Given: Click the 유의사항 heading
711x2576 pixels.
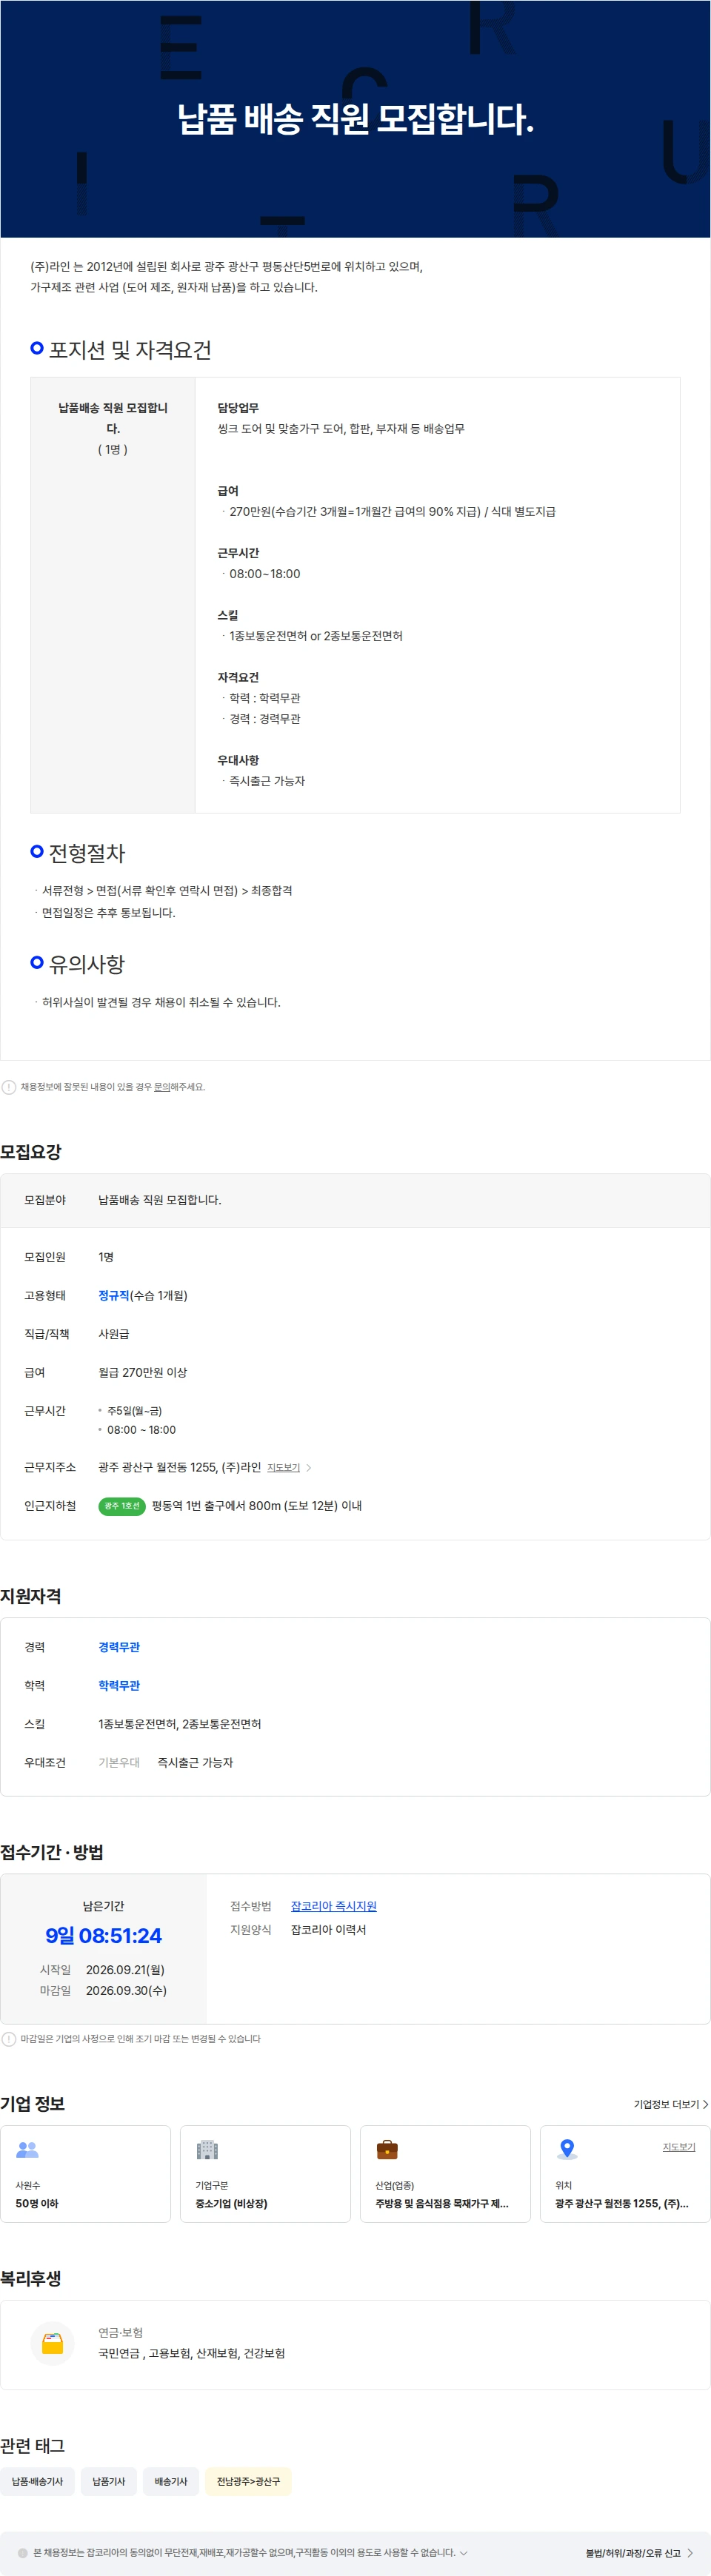Looking at the screenshot, I should tap(87, 964).
